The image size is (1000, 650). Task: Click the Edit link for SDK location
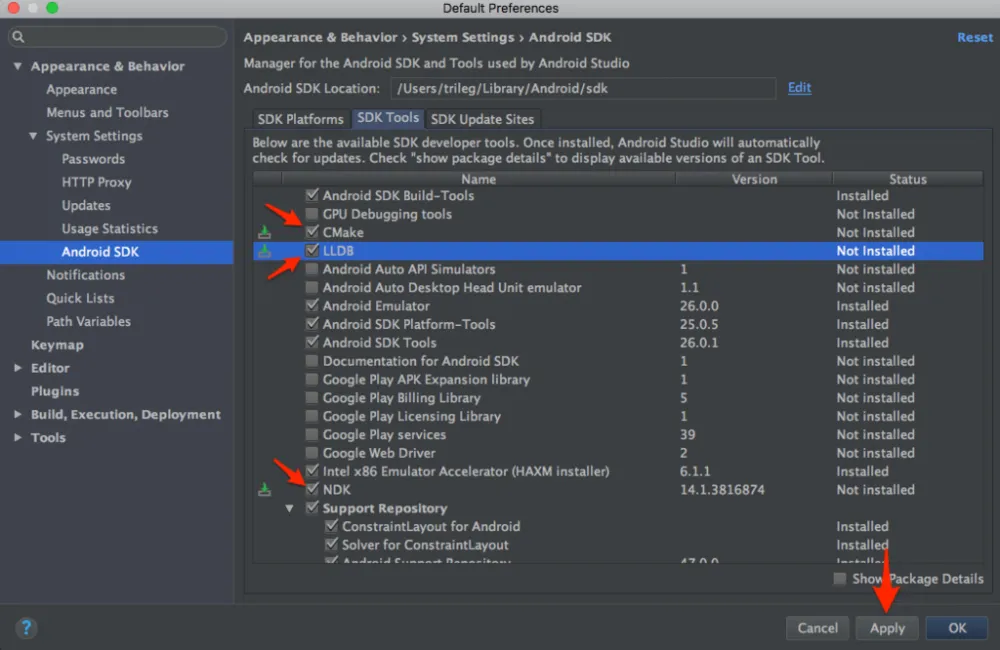click(x=799, y=88)
